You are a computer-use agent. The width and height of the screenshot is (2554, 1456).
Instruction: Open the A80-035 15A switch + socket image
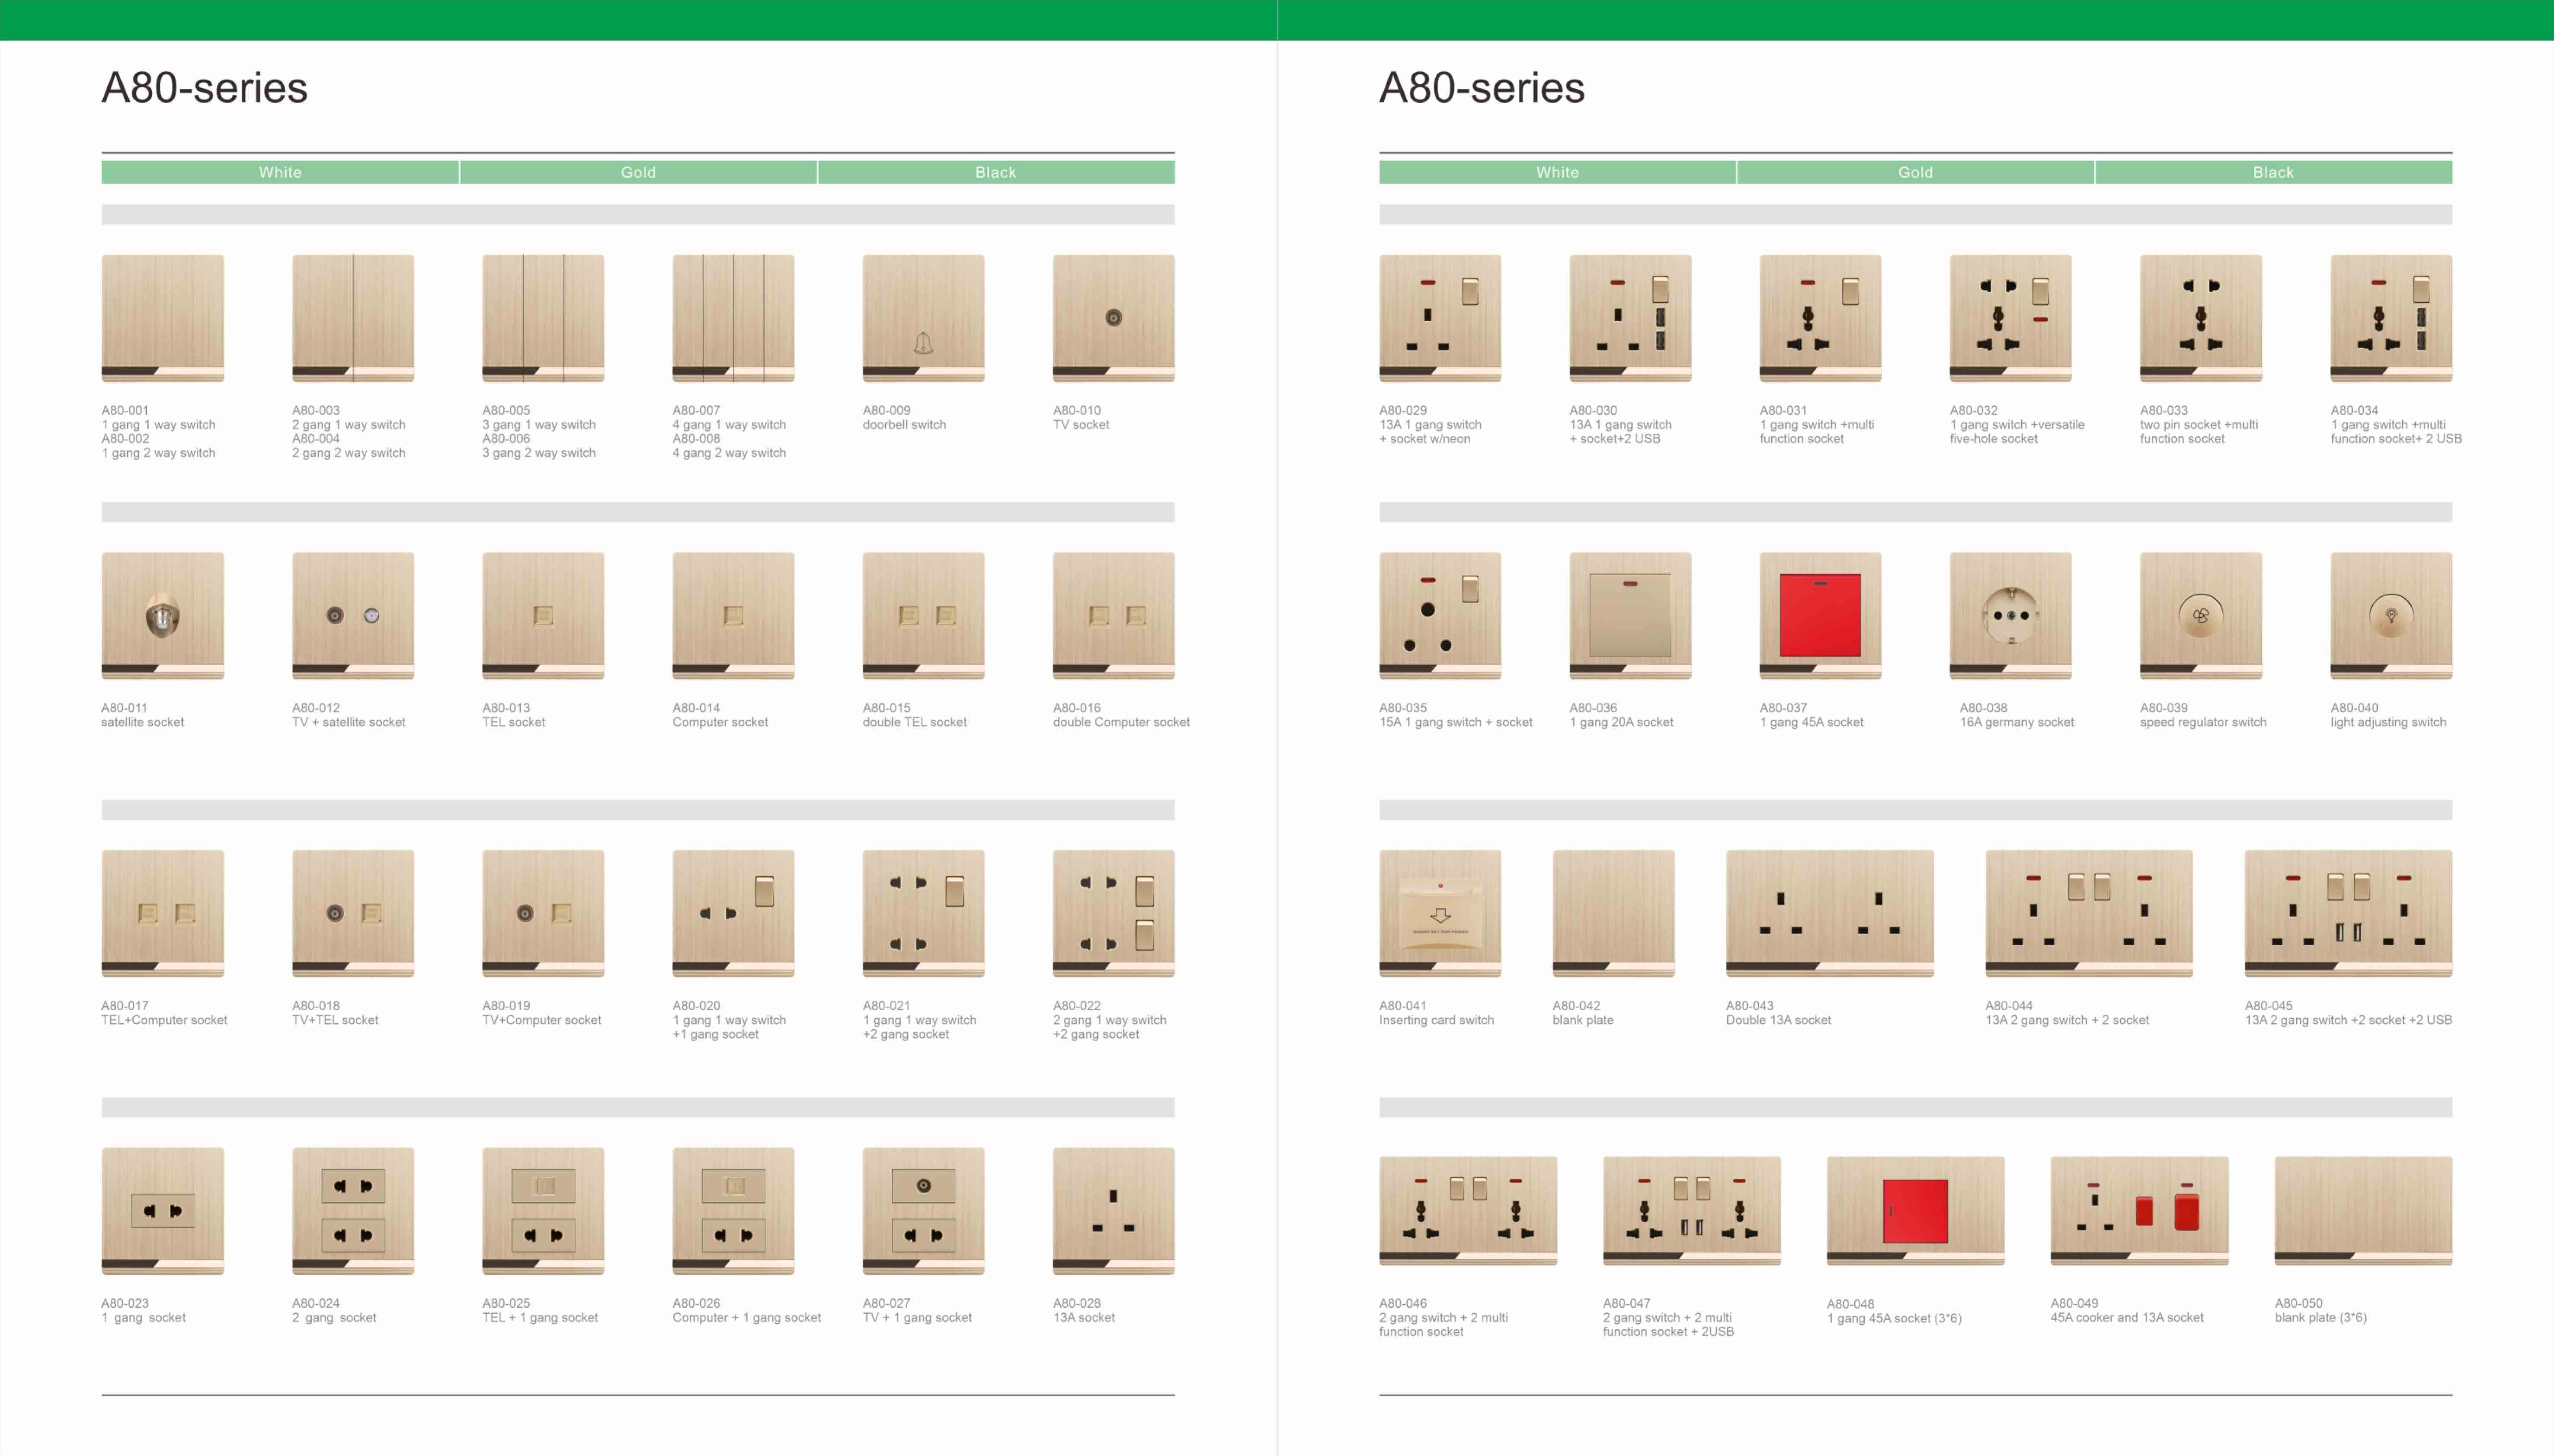[x=1440, y=616]
